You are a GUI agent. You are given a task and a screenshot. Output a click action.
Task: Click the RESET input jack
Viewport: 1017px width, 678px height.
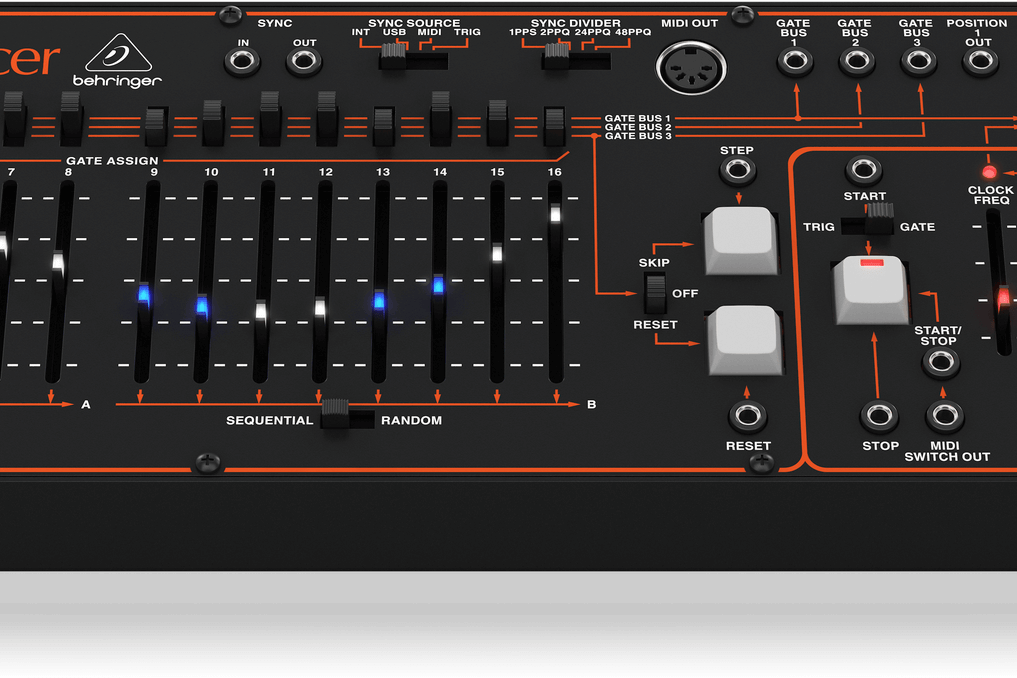748,416
